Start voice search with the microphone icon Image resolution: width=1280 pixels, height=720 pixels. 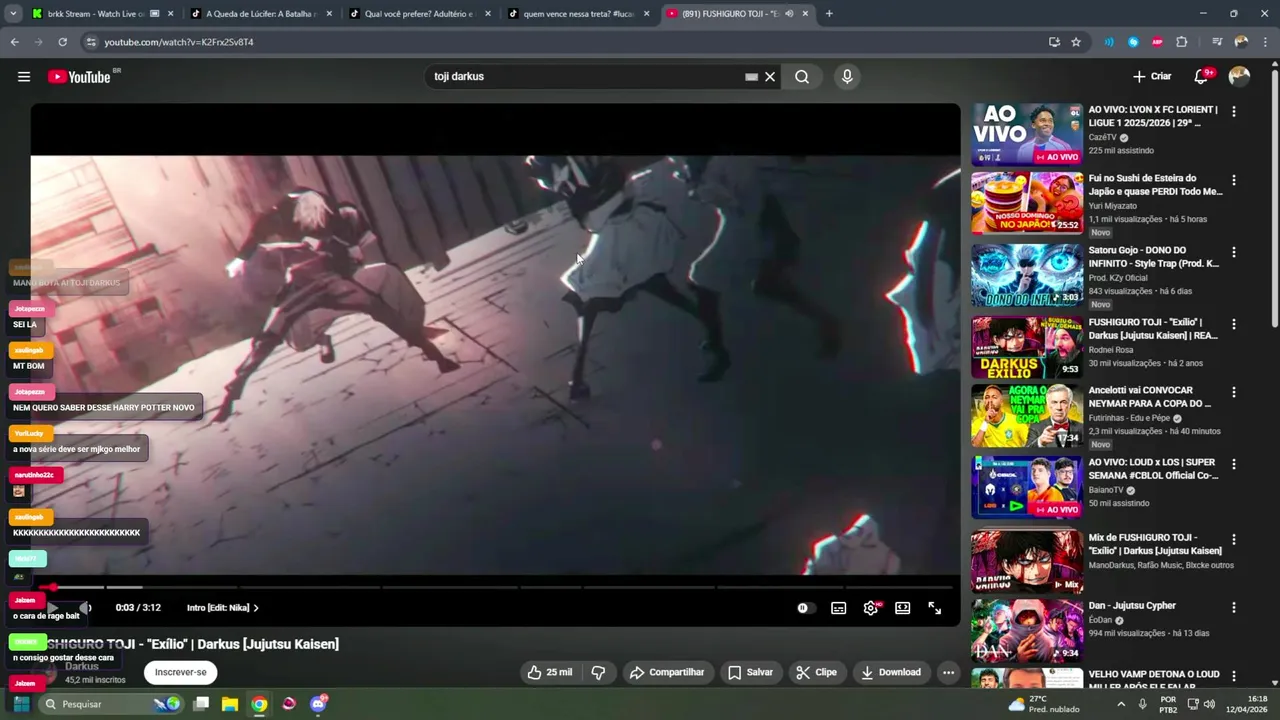click(x=847, y=77)
